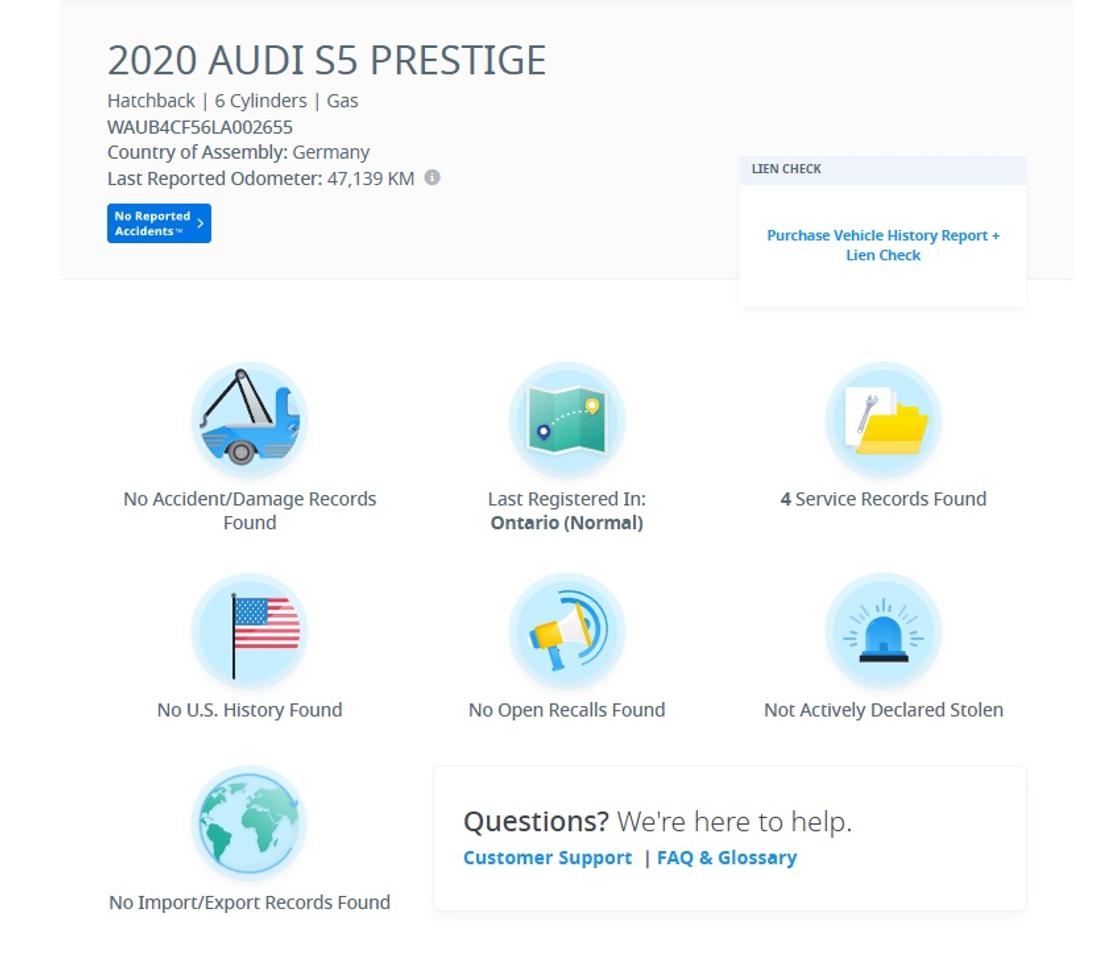Viewport: 1098px width, 960px height.
Task: Click the megaphone open recalls icon
Action: pos(567,632)
